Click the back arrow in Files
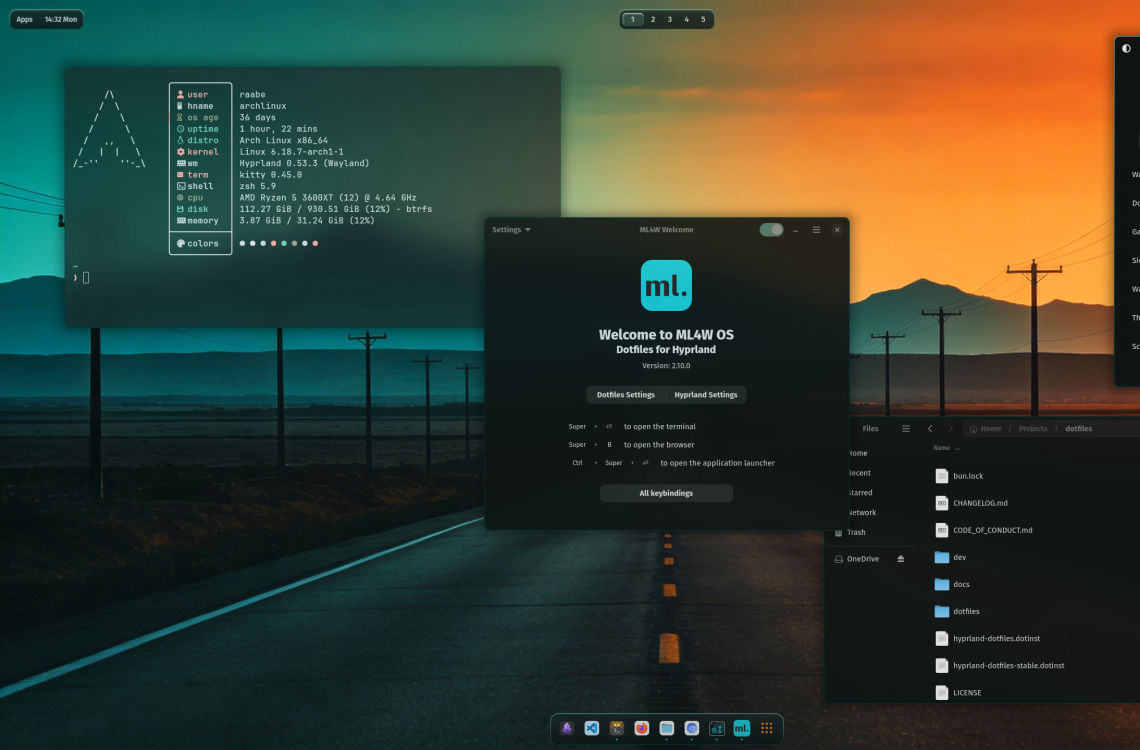Image resolution: width=1140 pixels, height=750 pixels. tap(930, 428)
